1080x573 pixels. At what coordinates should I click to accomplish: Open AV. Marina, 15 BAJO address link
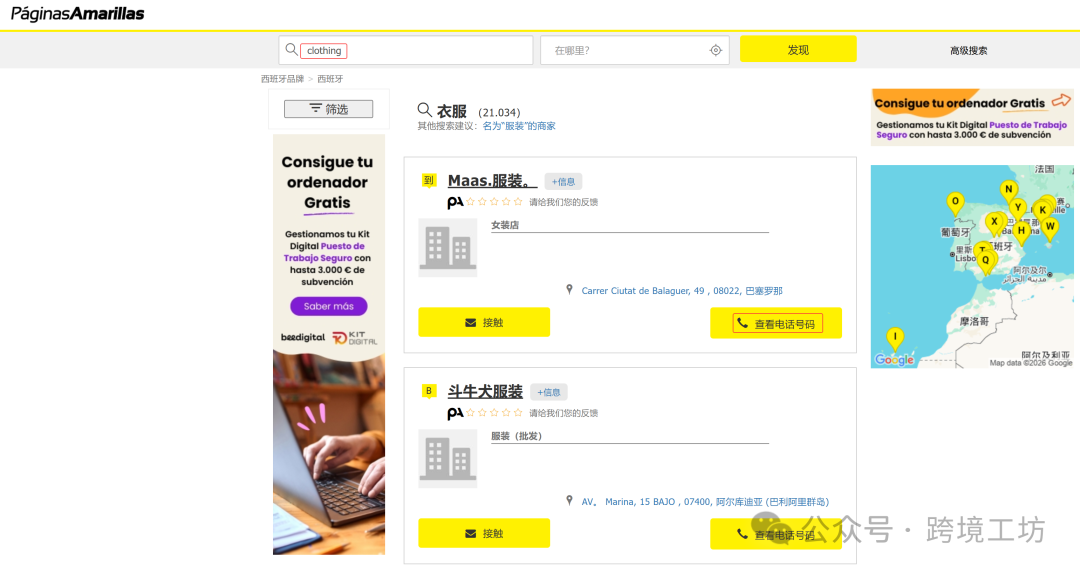(705, 502)
